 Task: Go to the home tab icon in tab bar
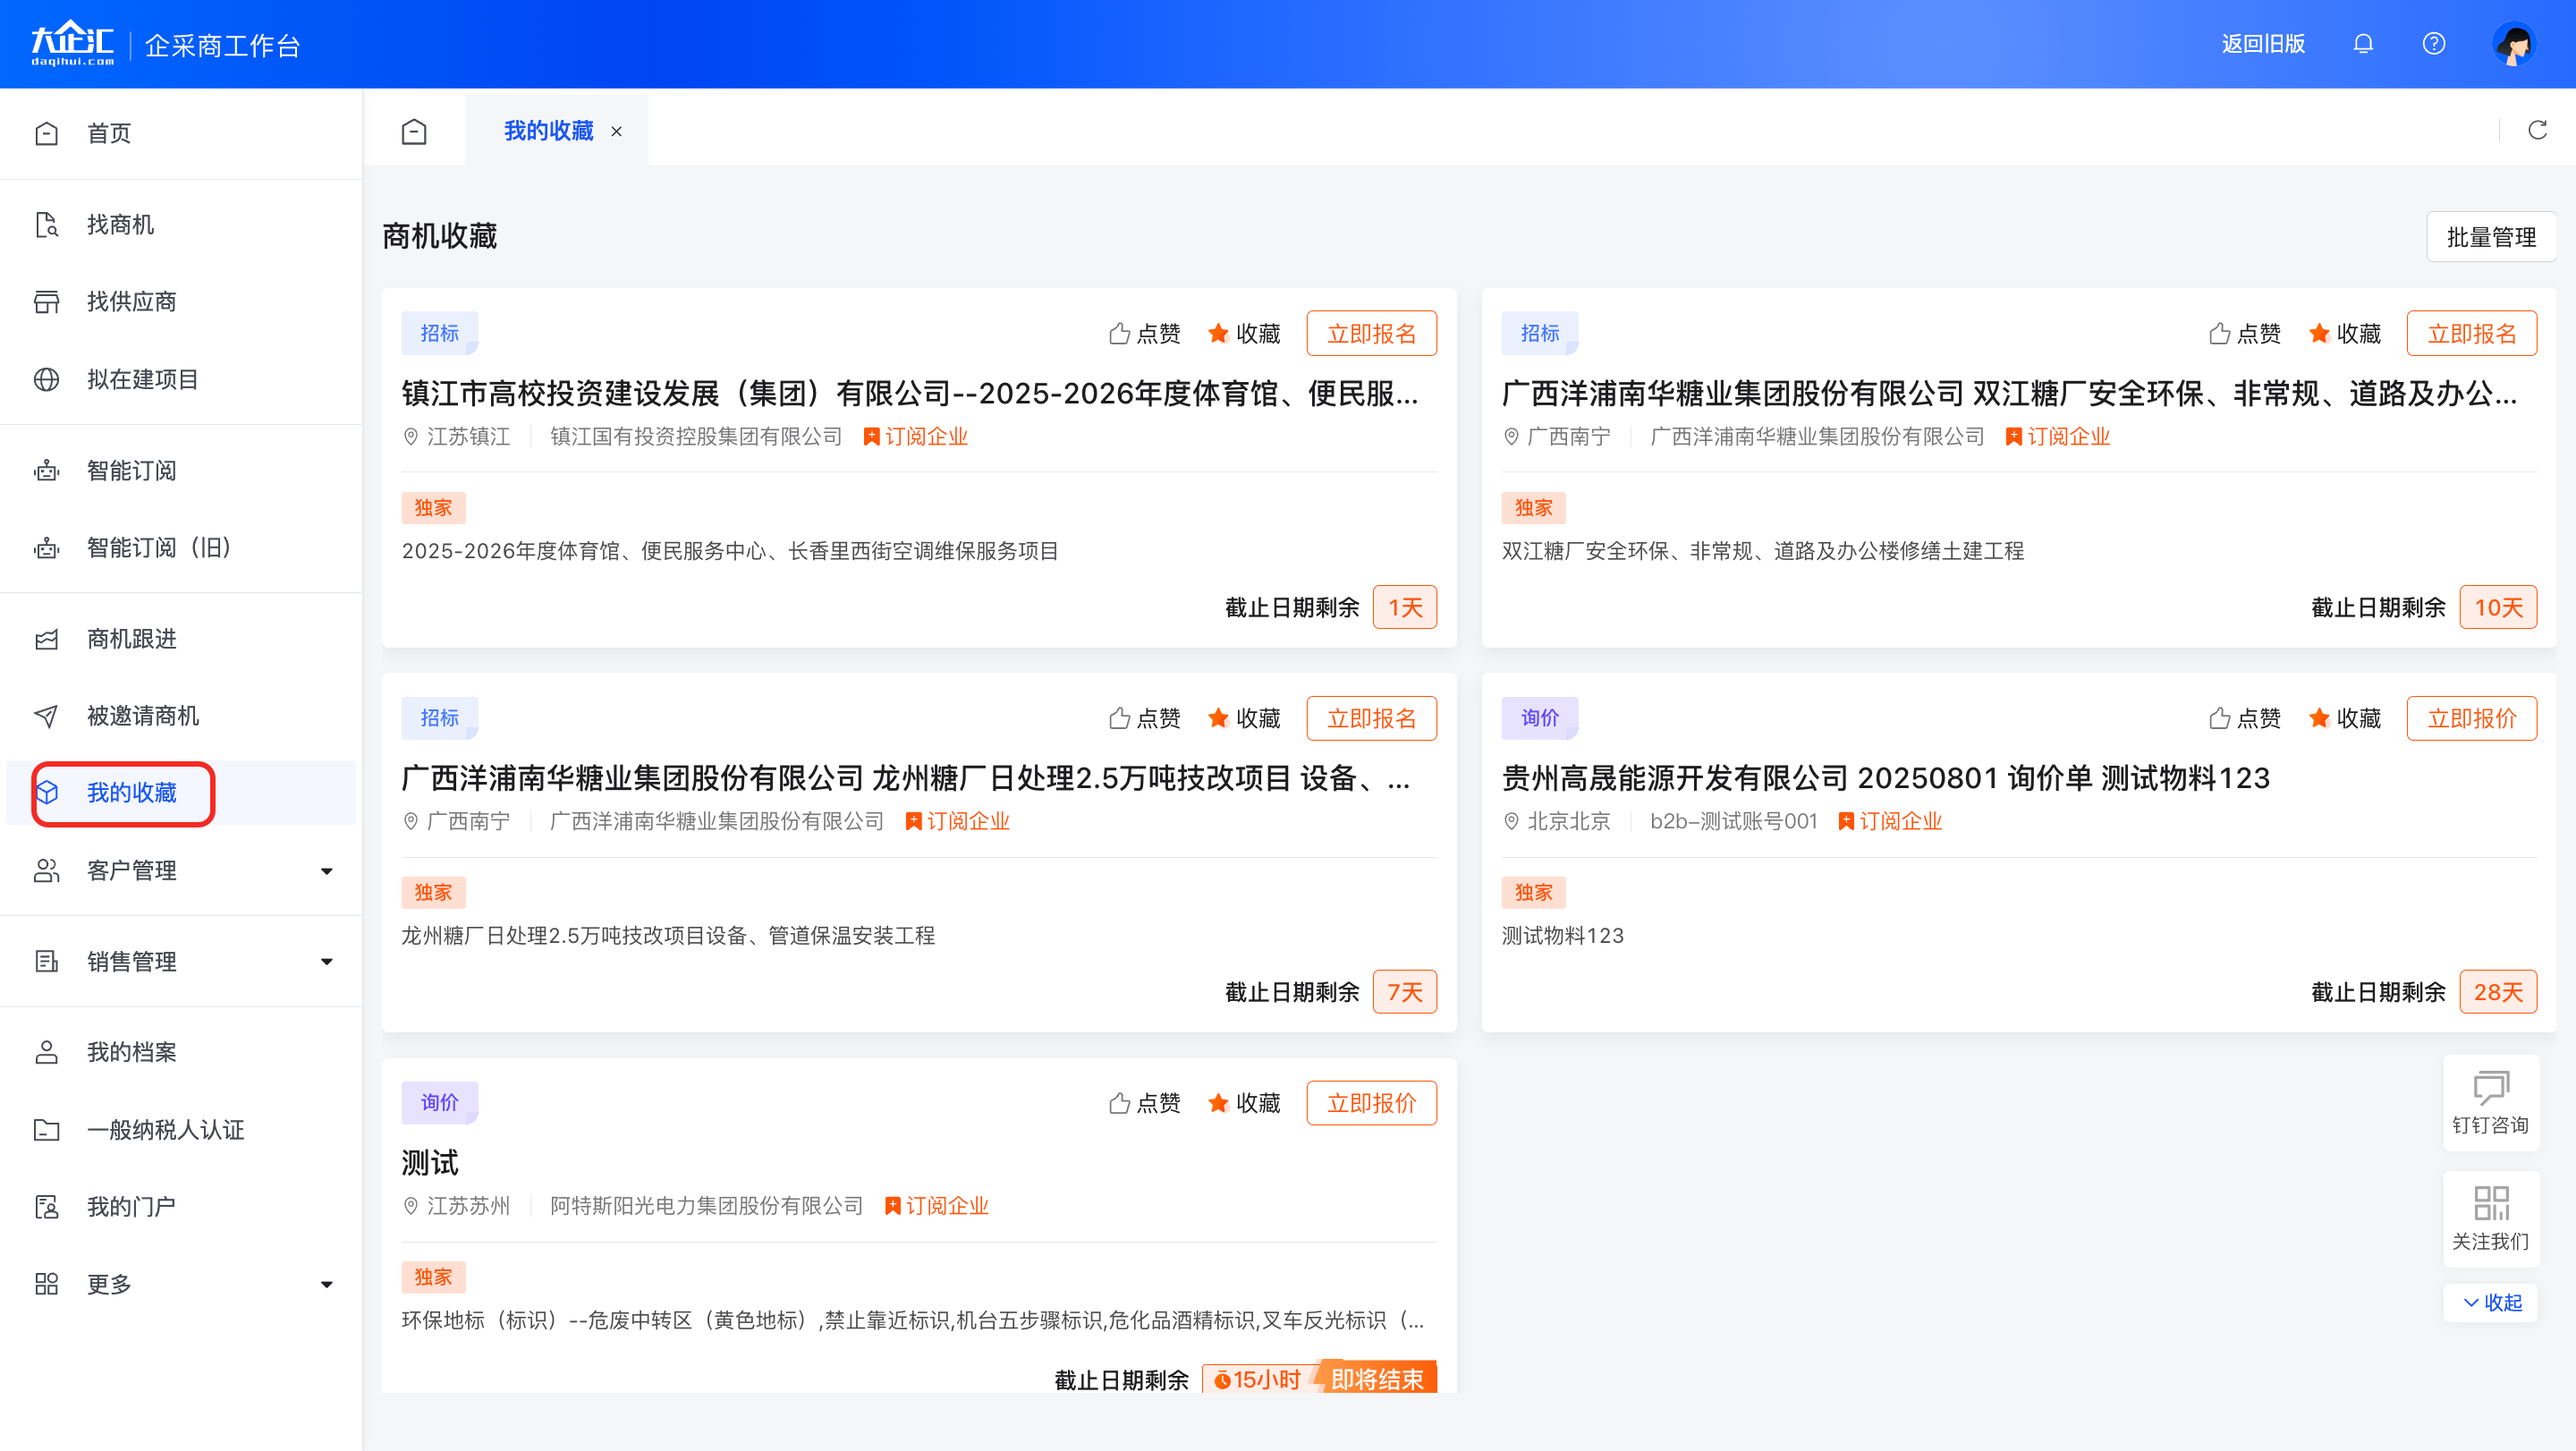(414, 131)
